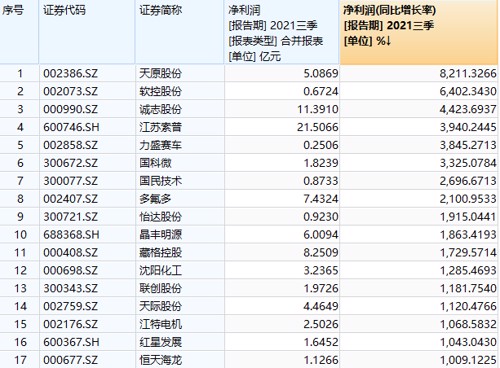
Task: Click the 序号 column header
Action: coord(19,32)
